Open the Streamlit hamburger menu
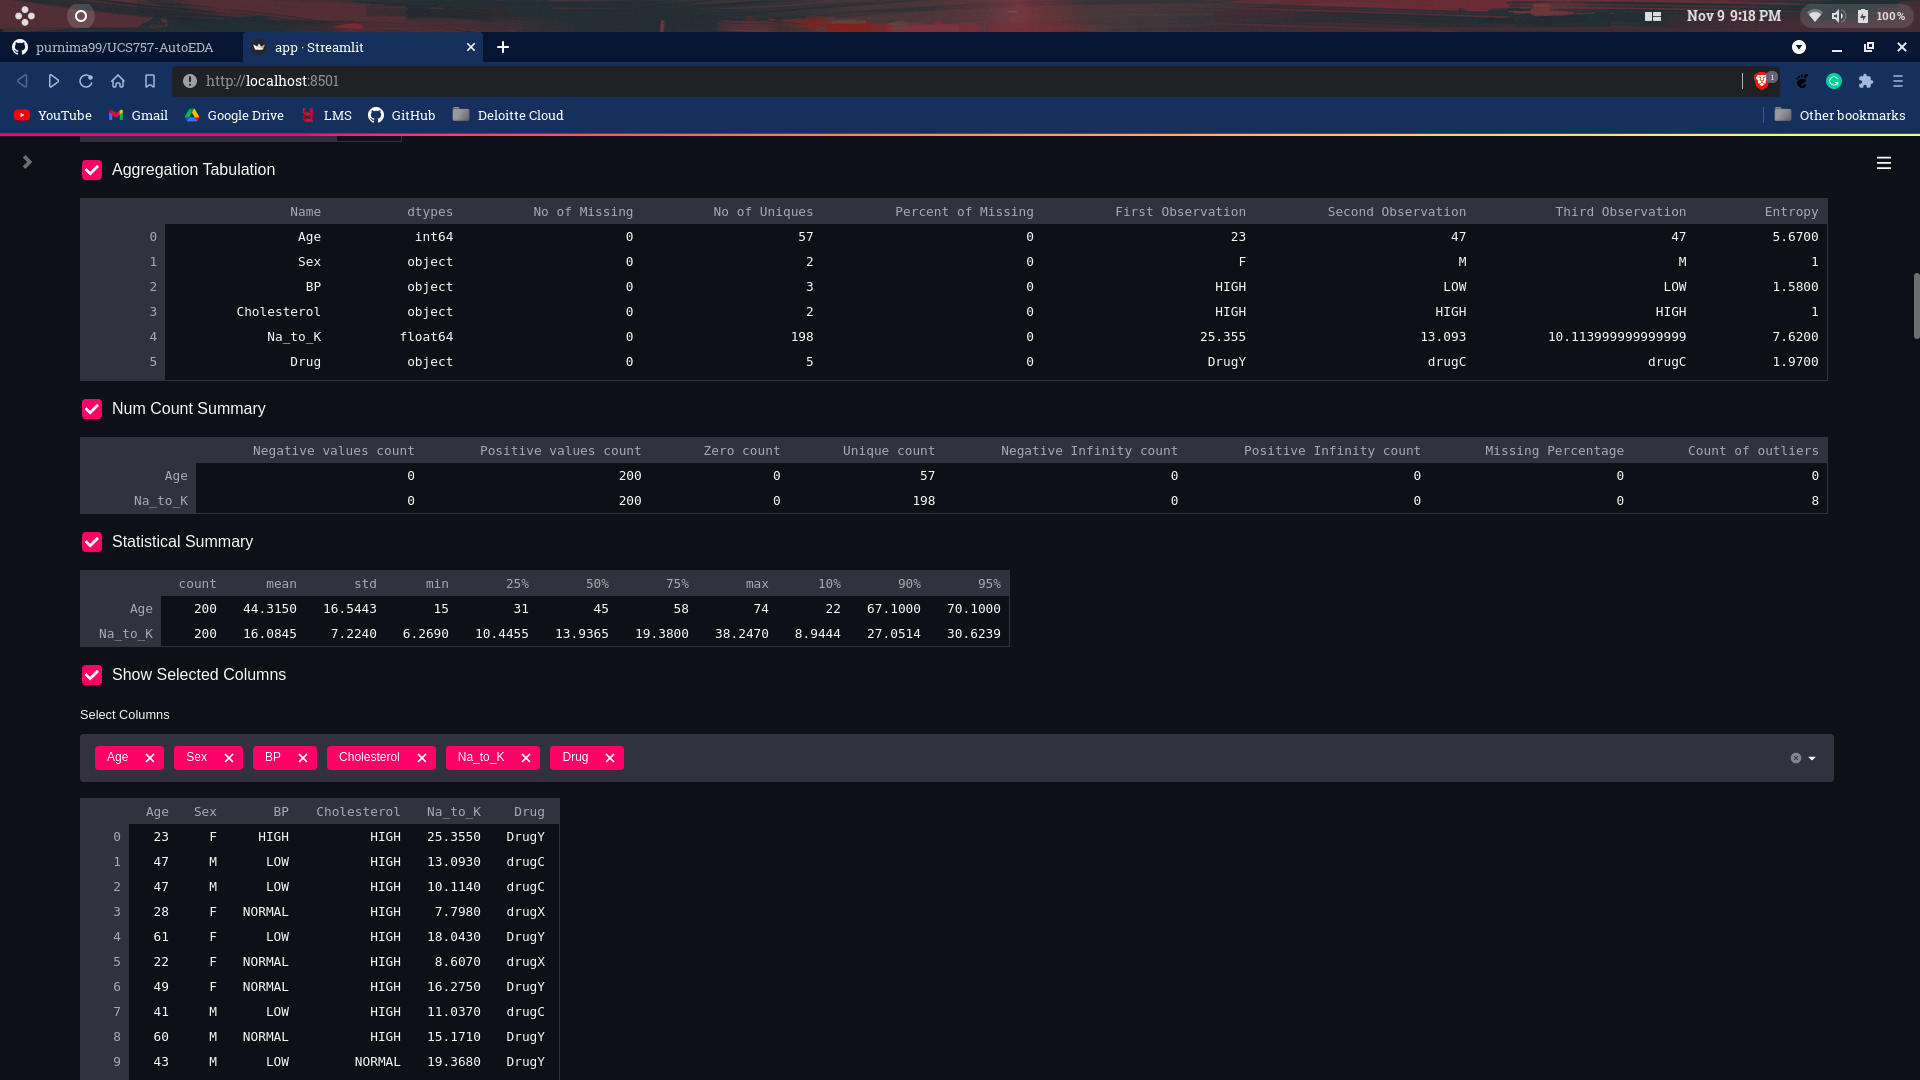 click(x=1883, y=163)
